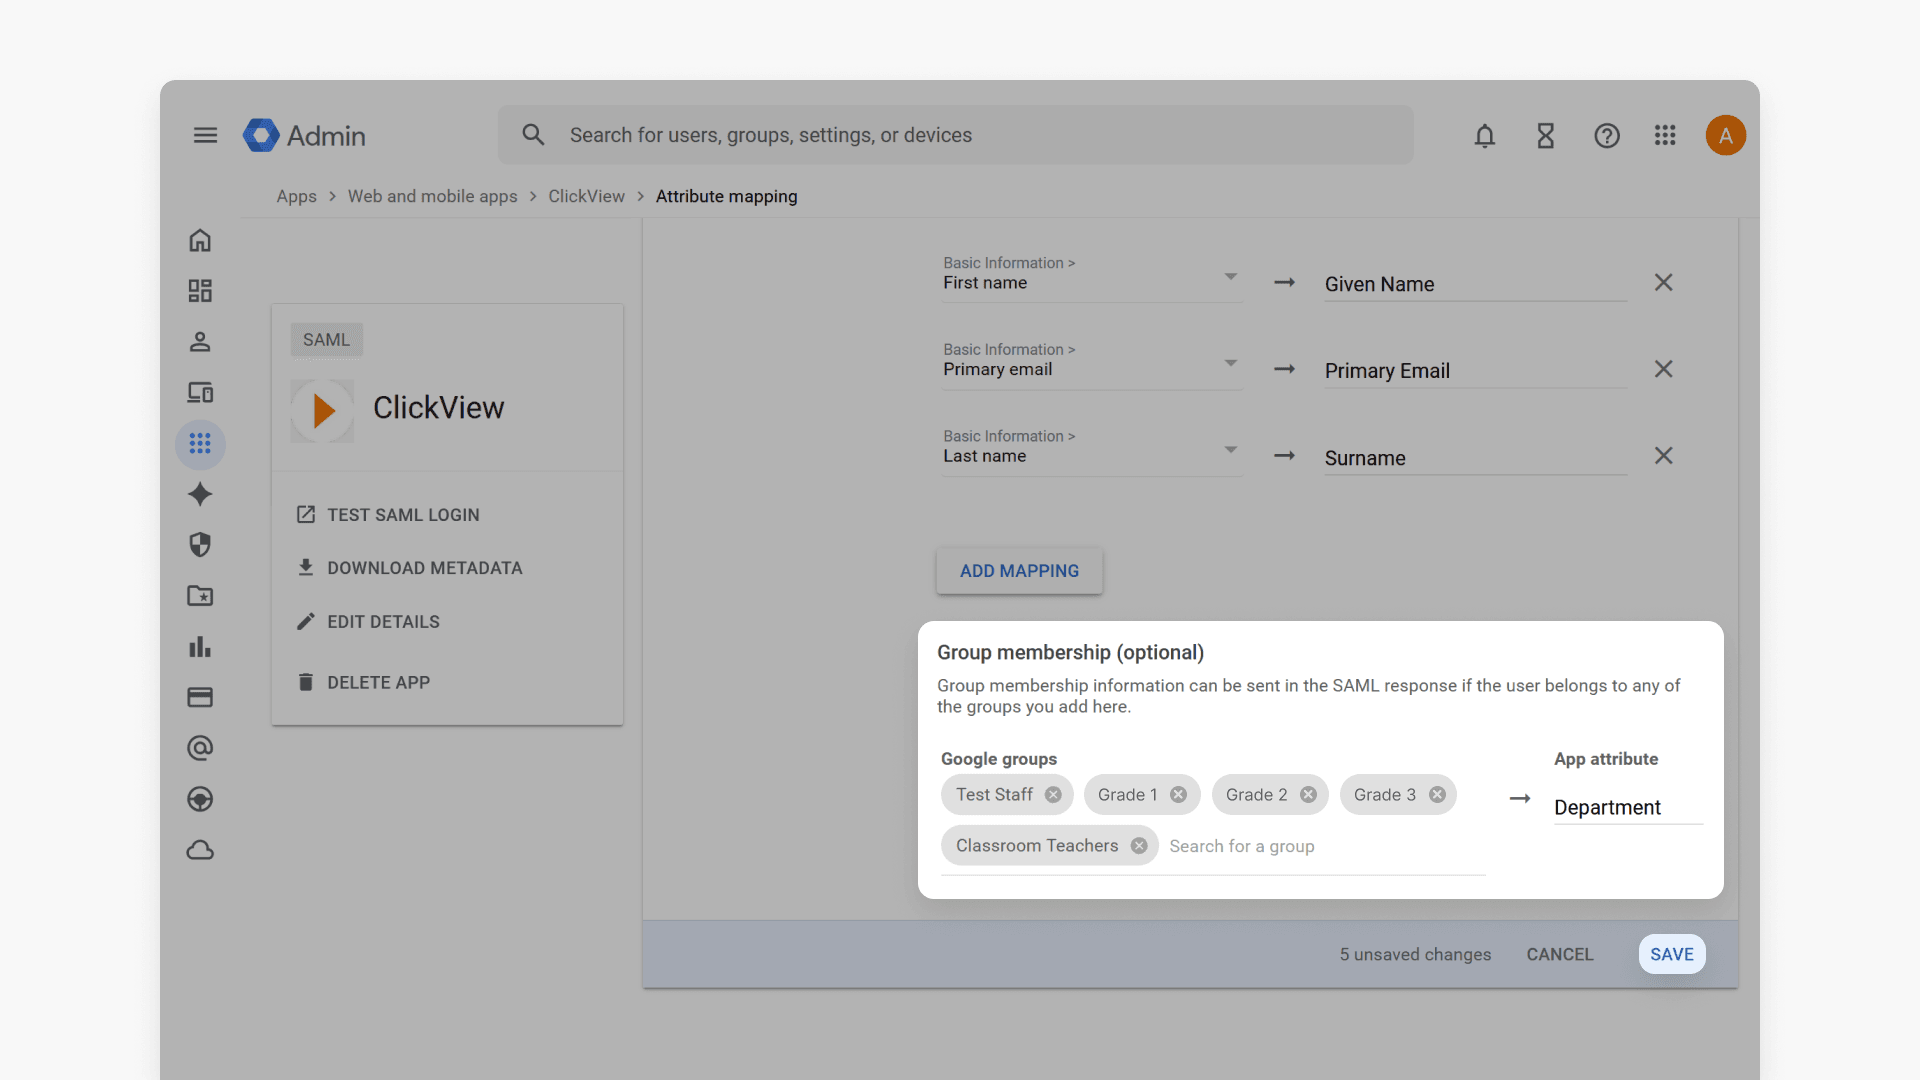Go to Home in the sidebar
1920x1080 pixels.
click(x=200, y=240)
